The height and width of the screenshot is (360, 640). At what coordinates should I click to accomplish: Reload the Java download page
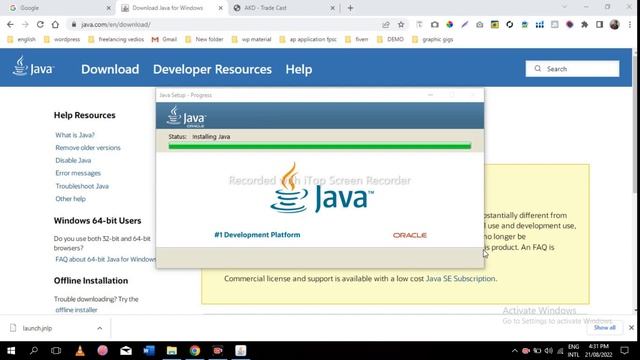[x=40, y=24]
